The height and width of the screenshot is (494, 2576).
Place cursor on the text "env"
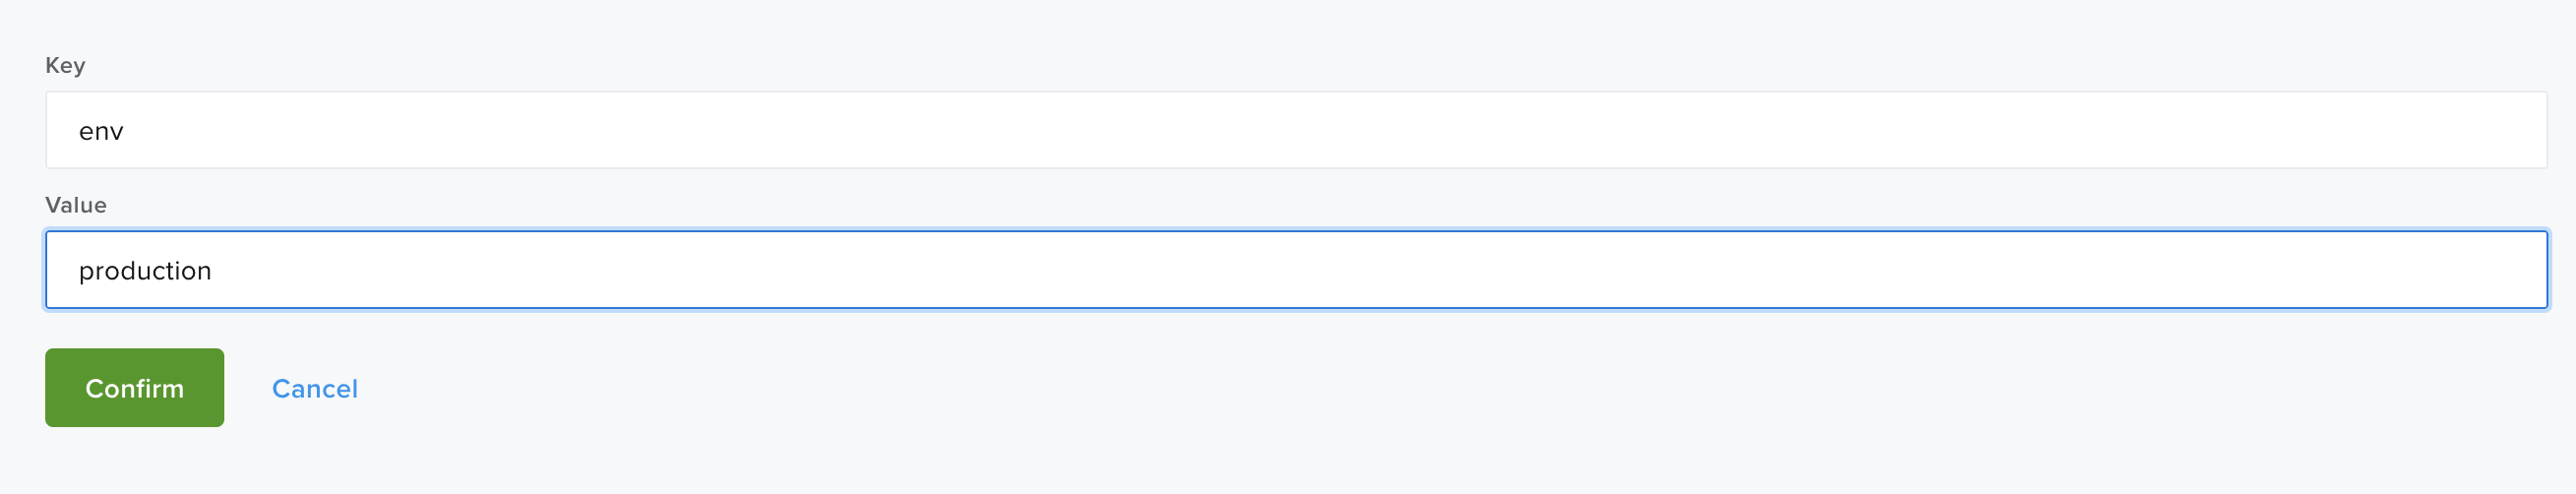101,131
